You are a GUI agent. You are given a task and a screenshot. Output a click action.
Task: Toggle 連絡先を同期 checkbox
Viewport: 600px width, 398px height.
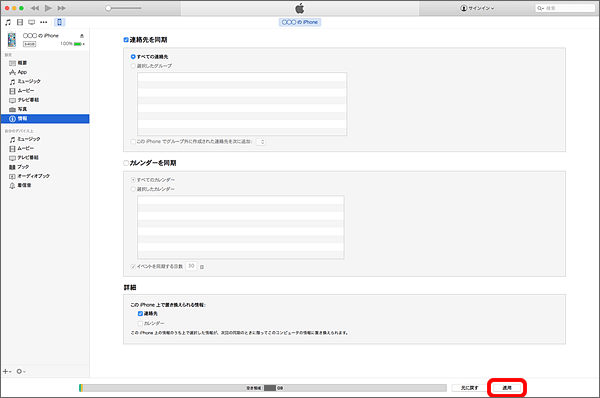coord(126,40)
